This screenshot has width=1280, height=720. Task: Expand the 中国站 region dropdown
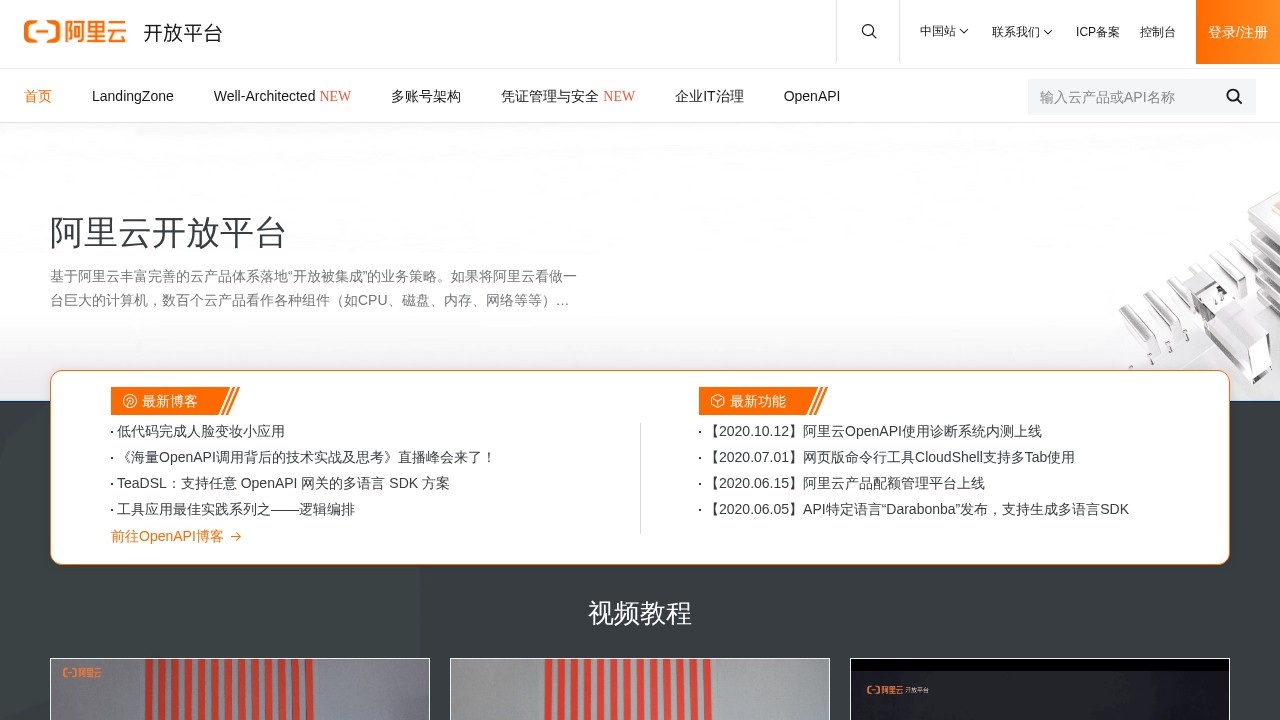coord(944,32)
